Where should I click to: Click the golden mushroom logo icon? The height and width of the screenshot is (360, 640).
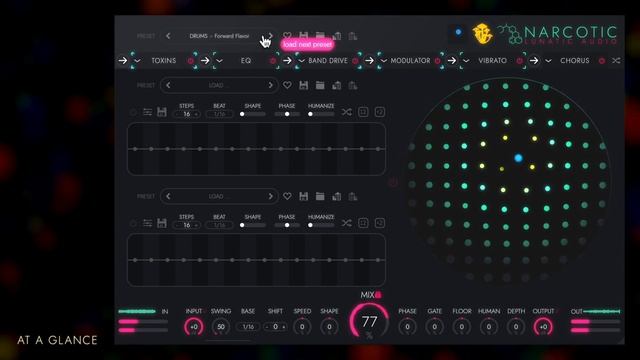482,34
